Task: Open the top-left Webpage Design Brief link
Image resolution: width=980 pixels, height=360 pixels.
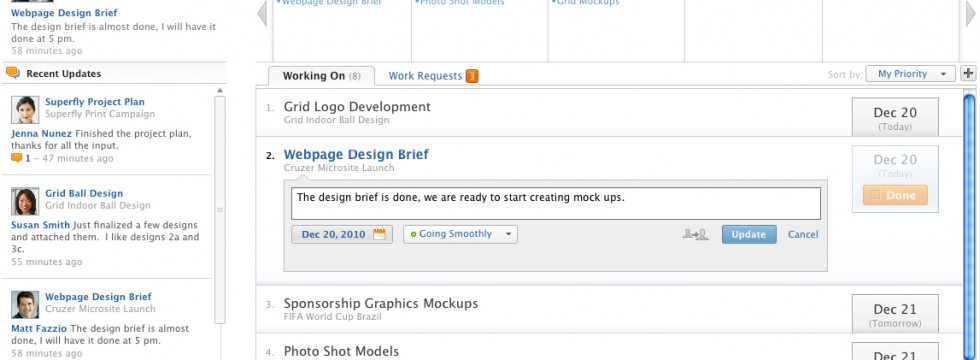Action: [64, 12]
